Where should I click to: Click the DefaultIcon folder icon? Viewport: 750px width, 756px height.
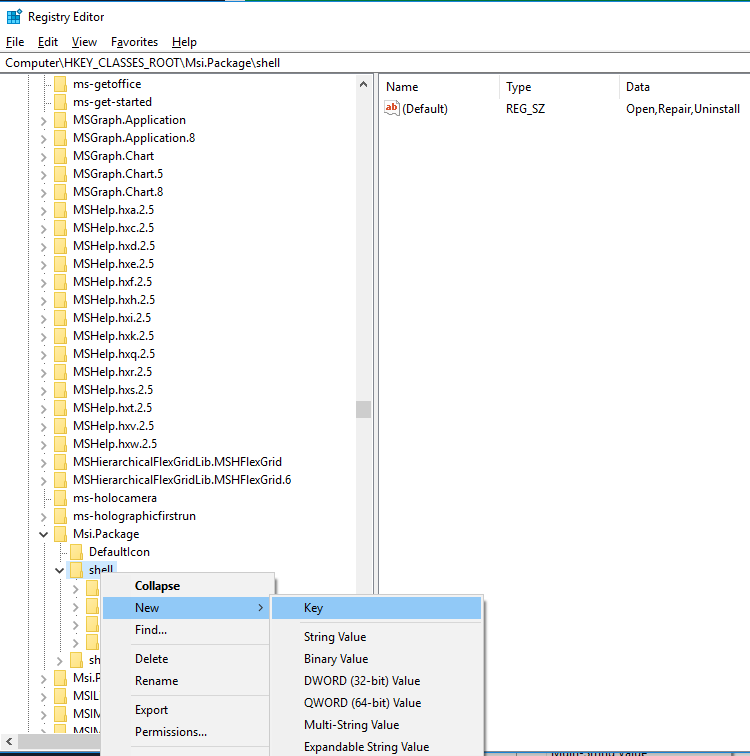point(77,552)
